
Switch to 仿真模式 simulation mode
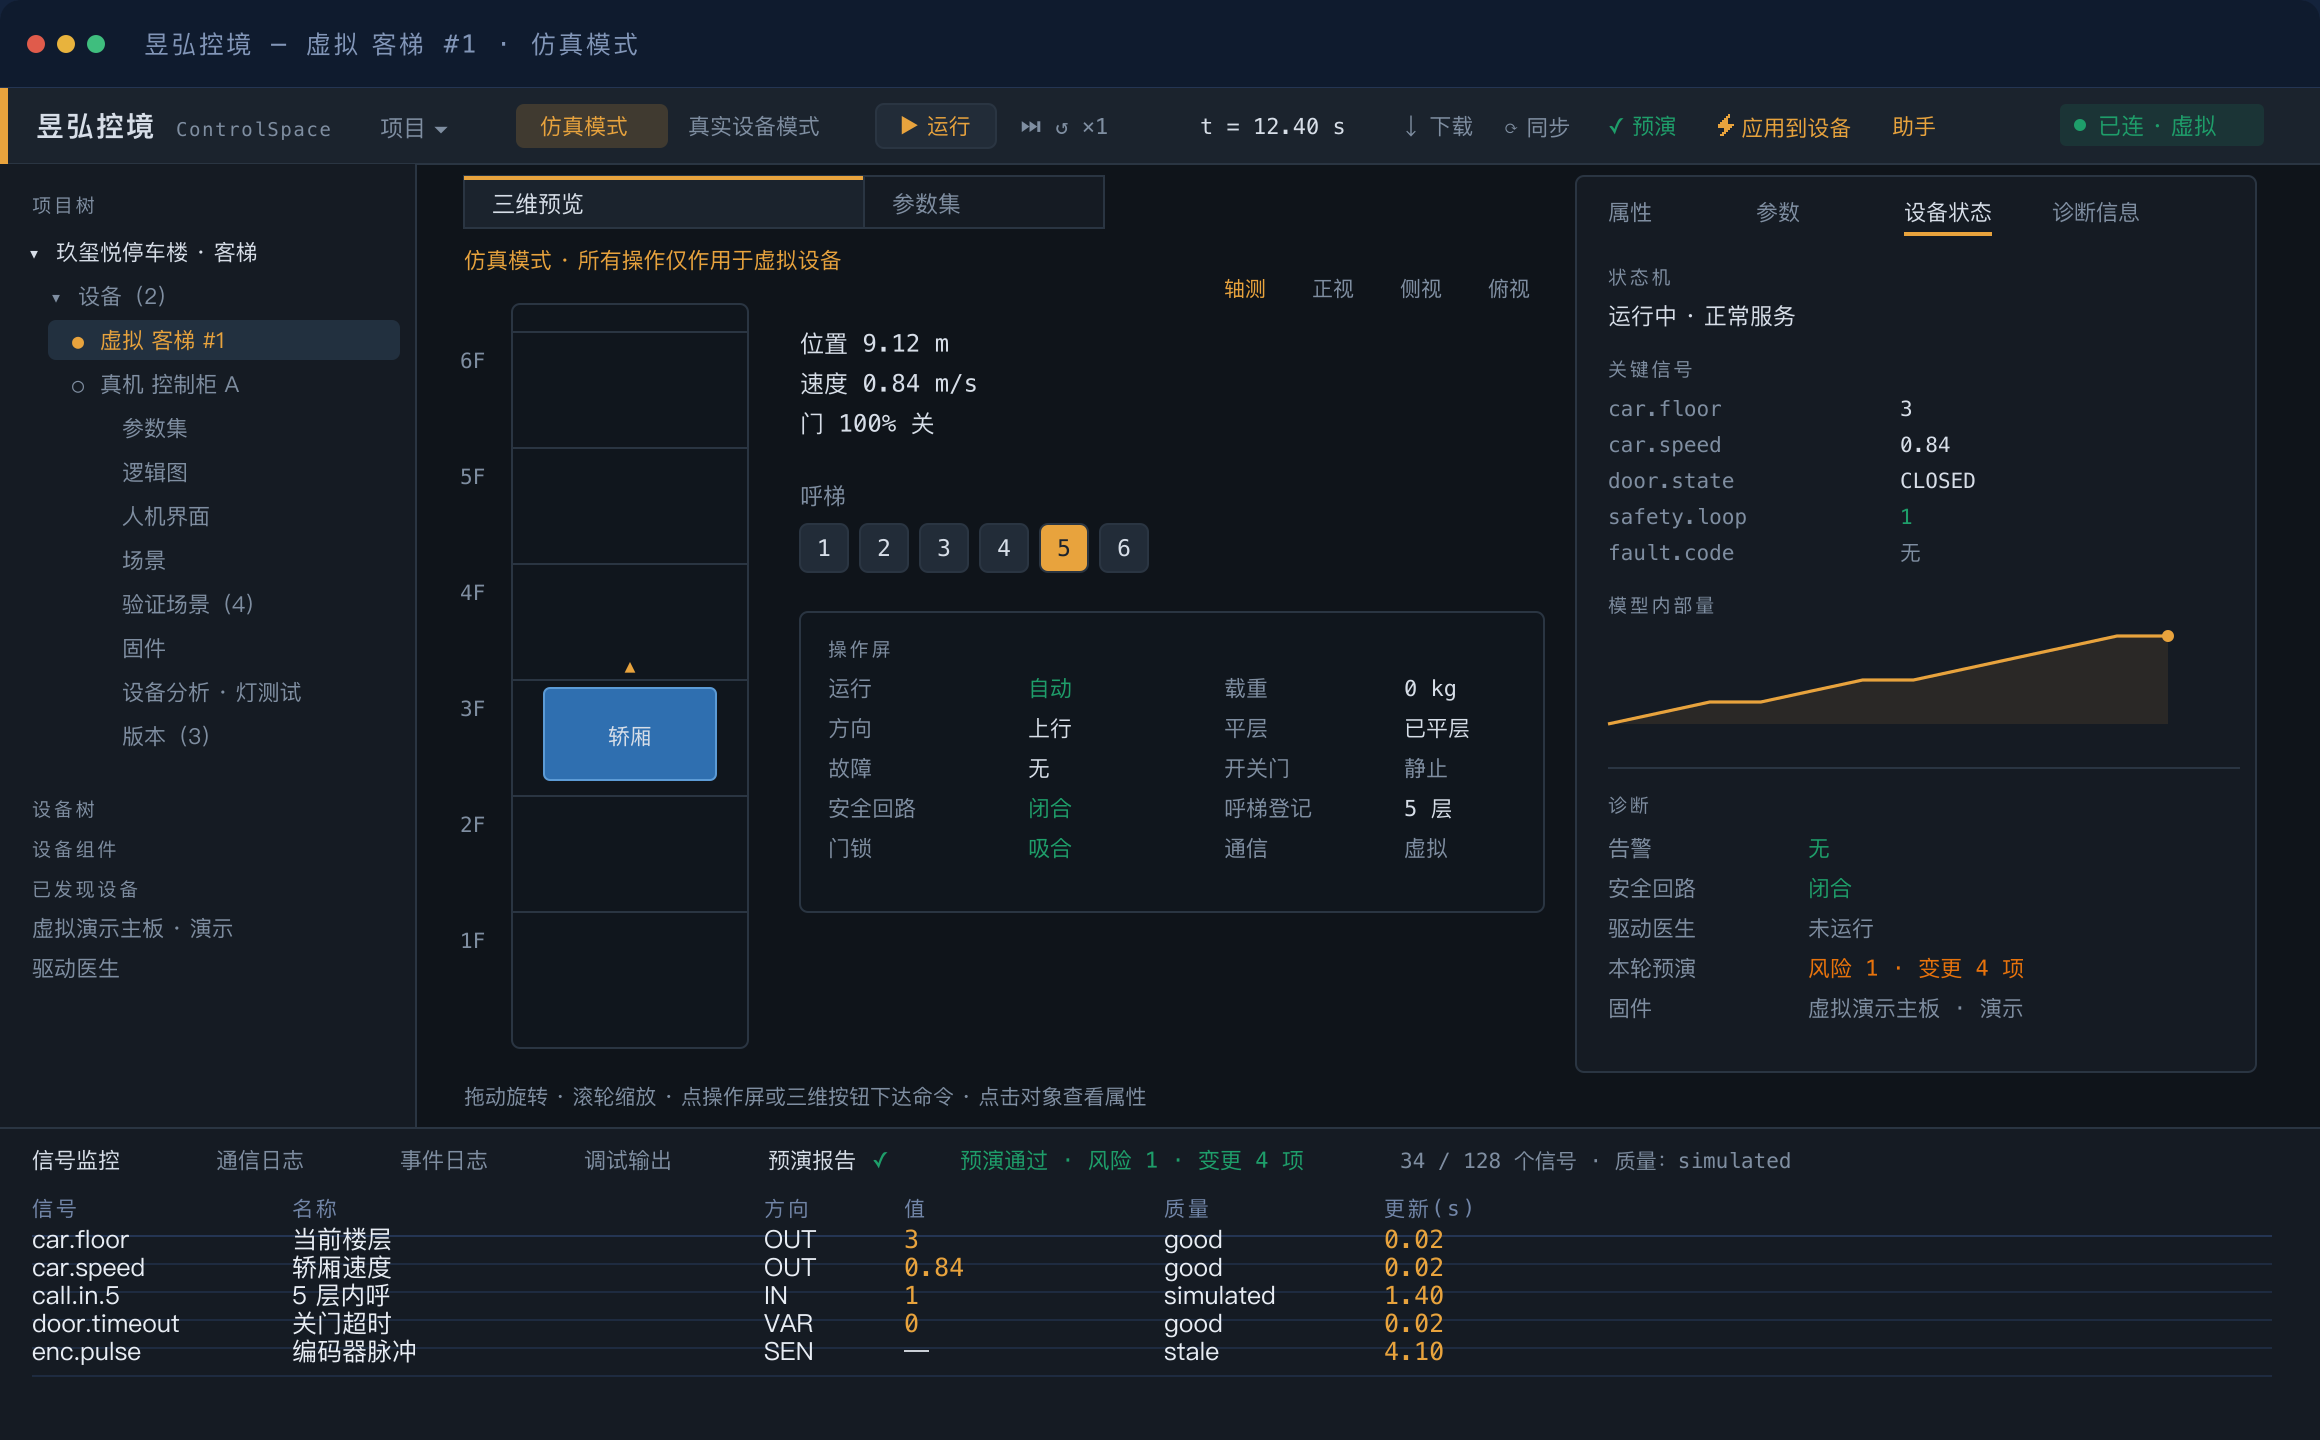591,126
